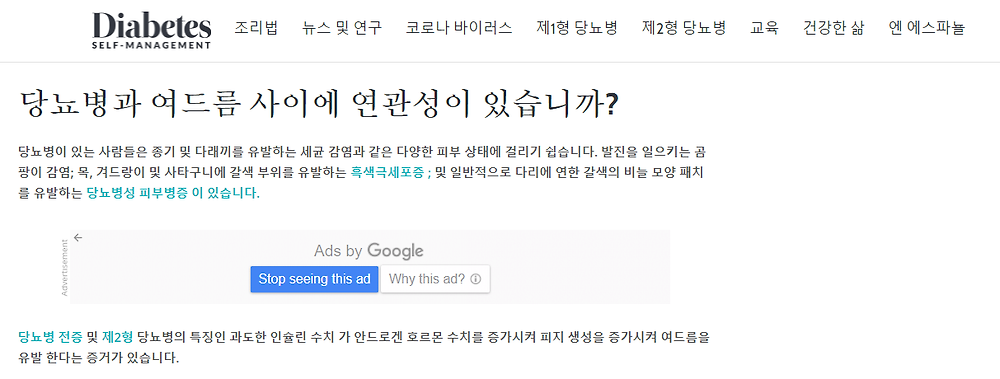Image resolution: width=1000 pixels, height=379 pixels.
Task: Switch to Spanish via 엔 에스파뇰
Action: coord(927,28)
